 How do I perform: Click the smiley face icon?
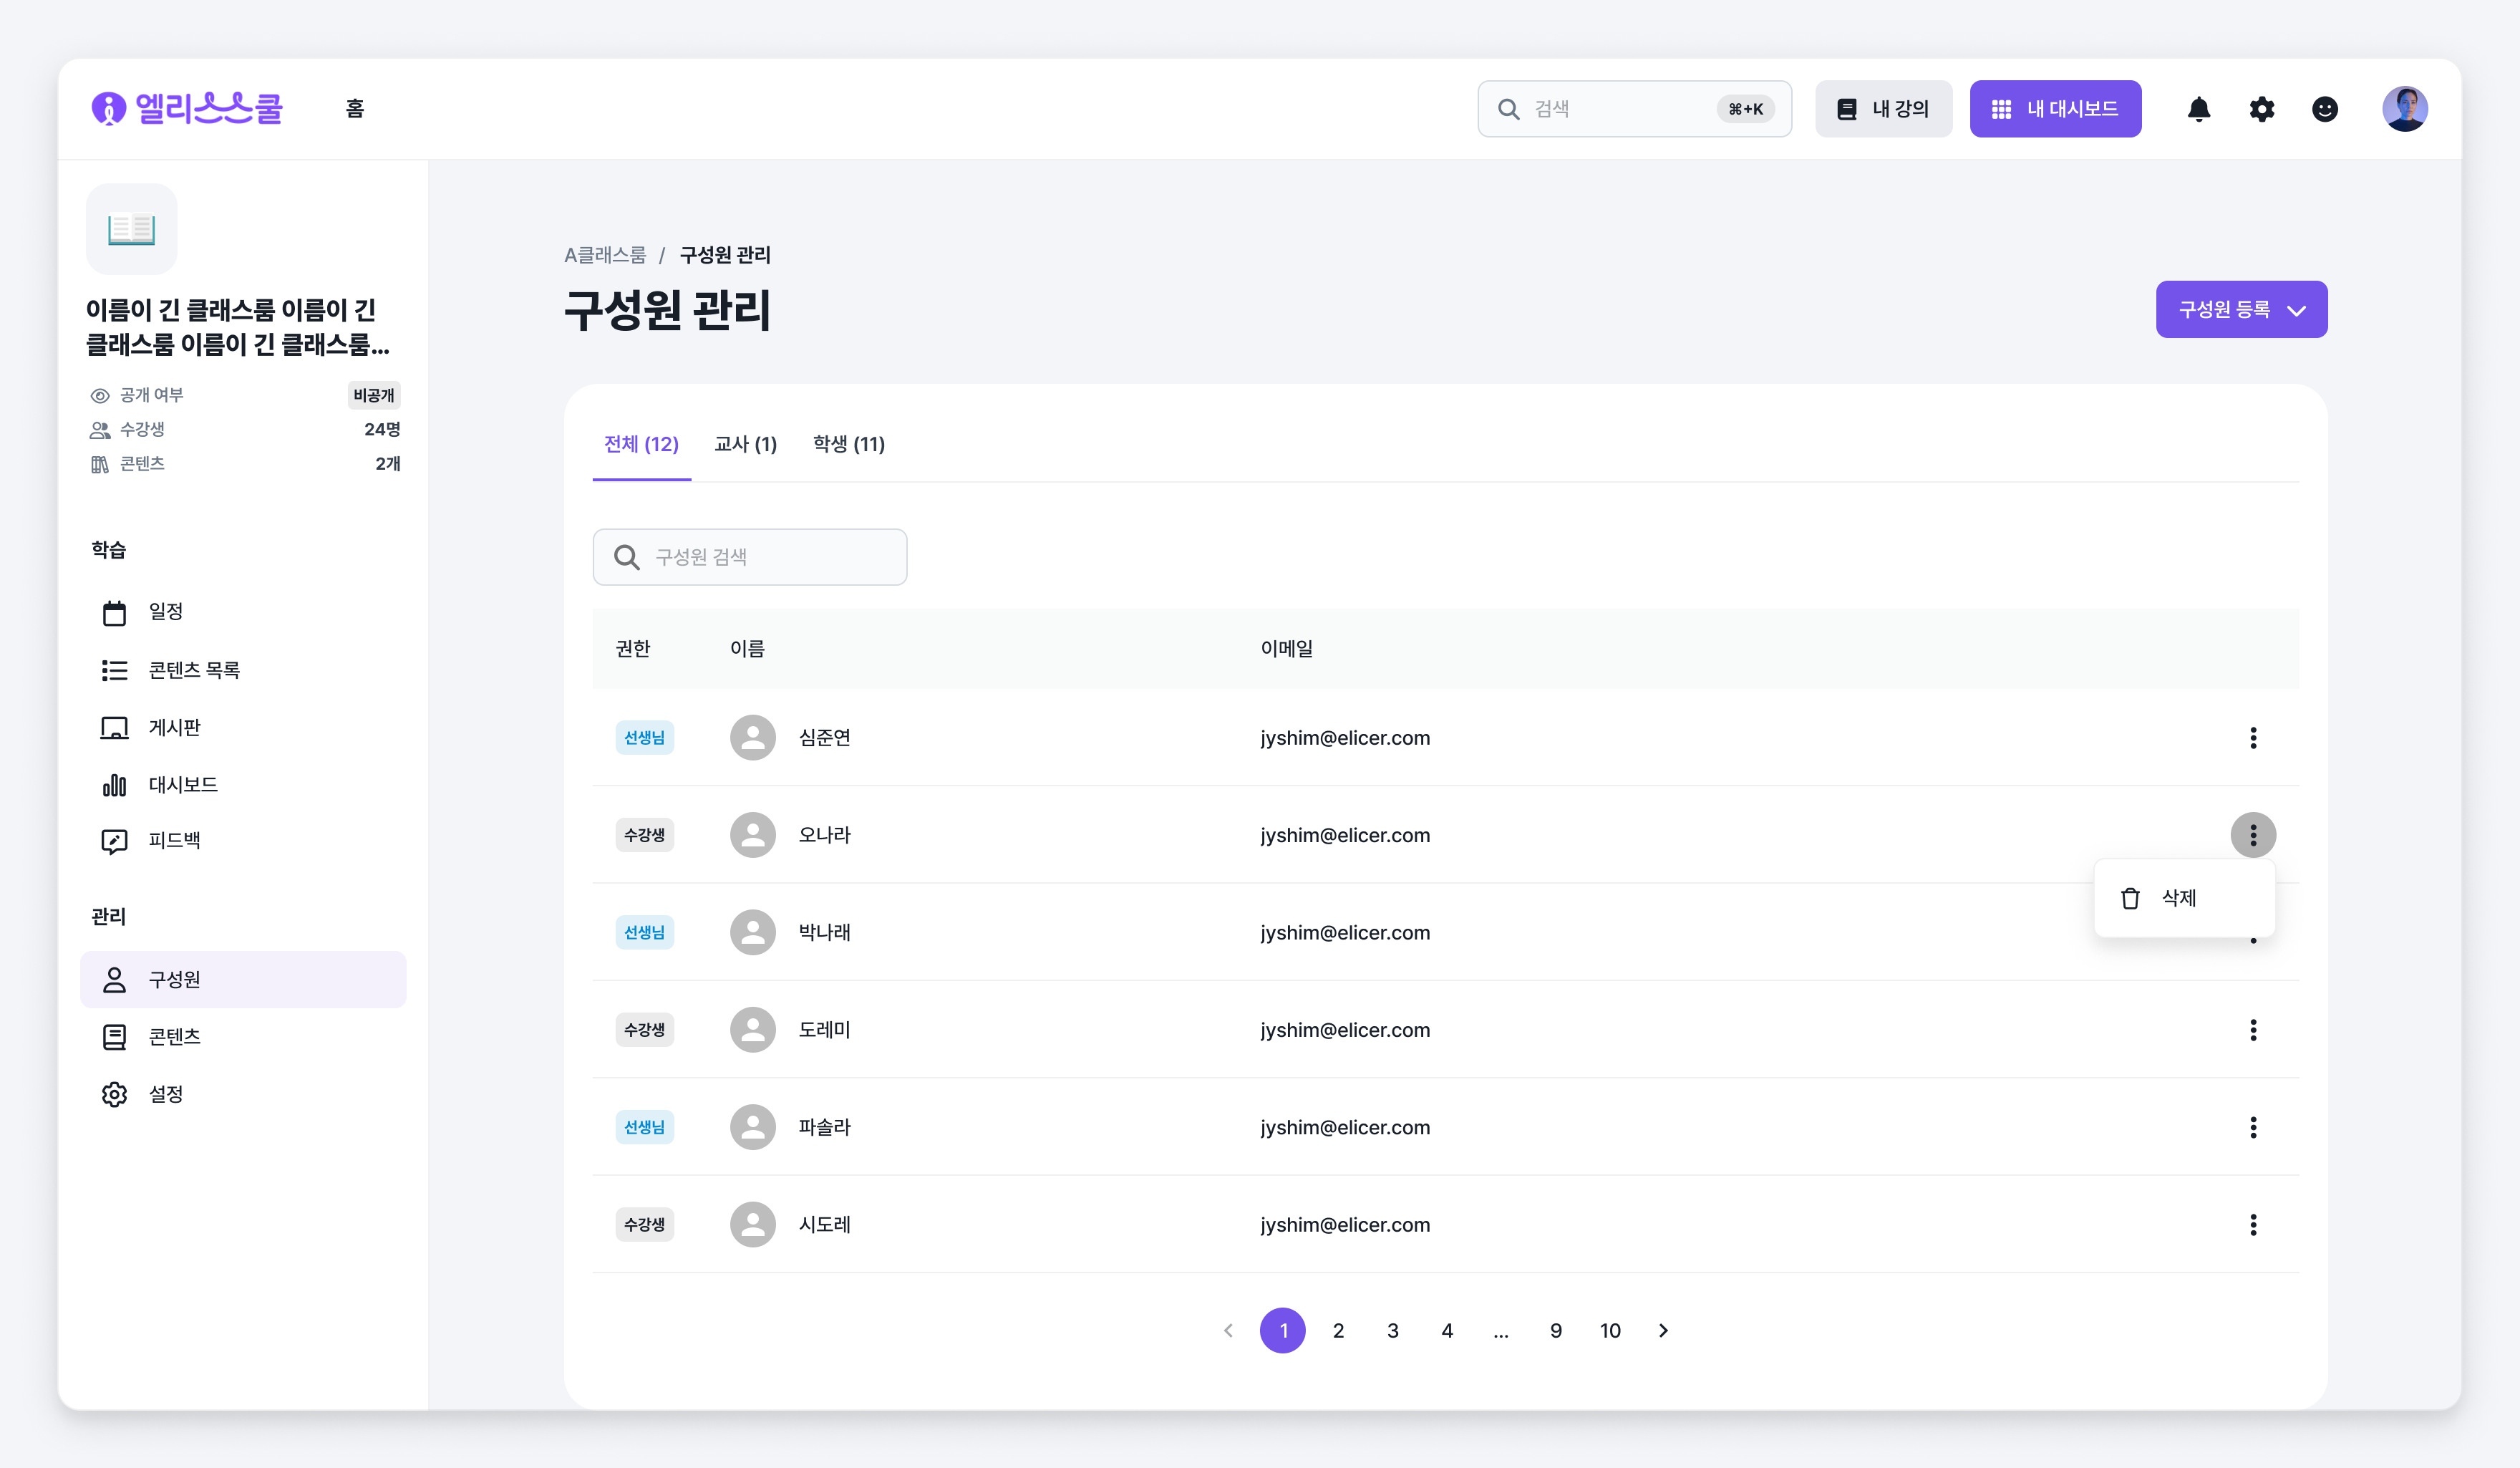pyautogui.click(x=2324, y=109)
